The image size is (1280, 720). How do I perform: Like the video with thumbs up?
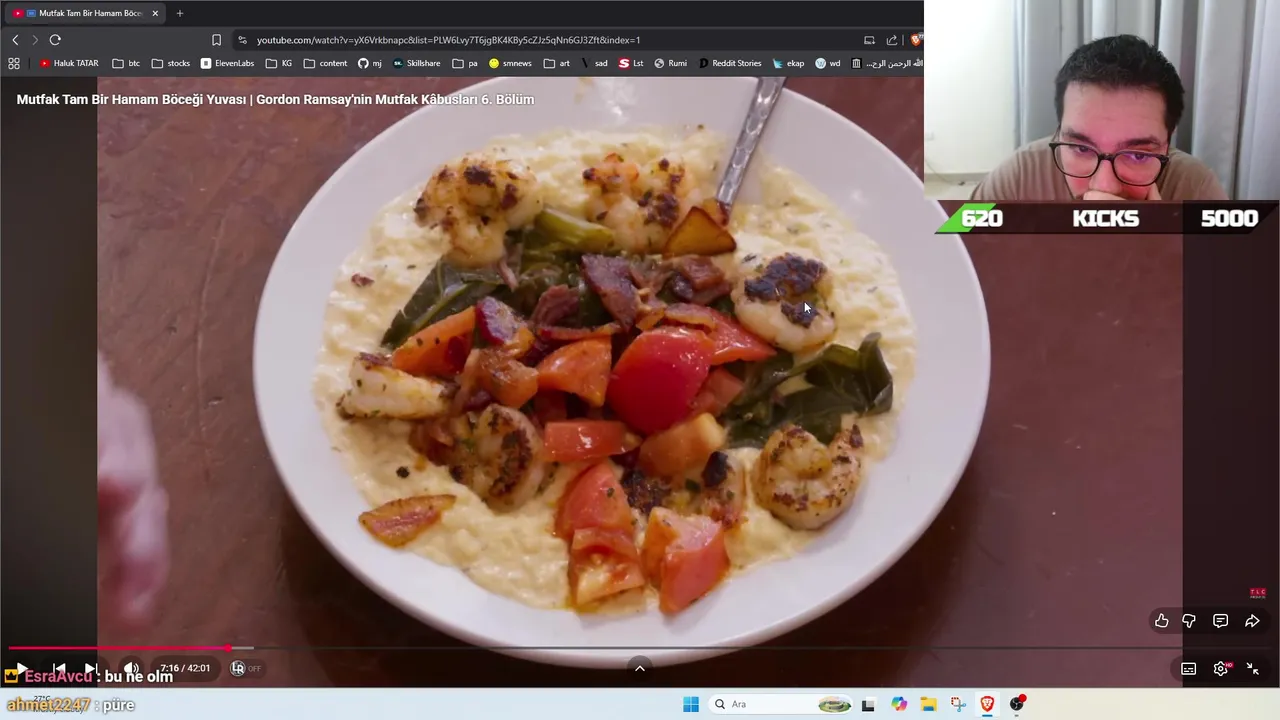pyautogui.click(x=1161, y=621)
